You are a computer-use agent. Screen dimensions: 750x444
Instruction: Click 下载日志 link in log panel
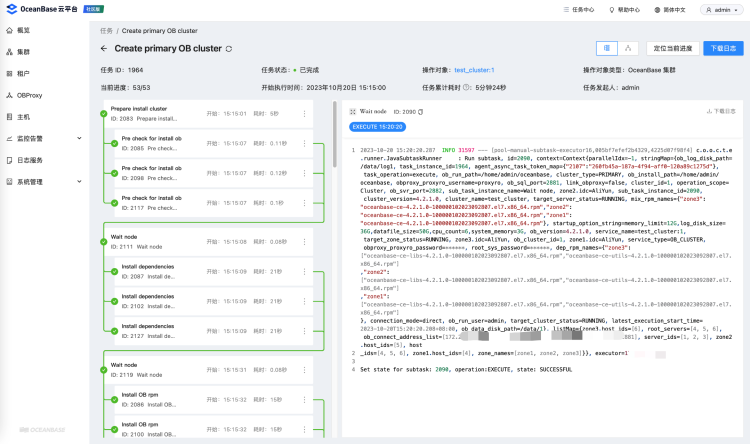721,111
